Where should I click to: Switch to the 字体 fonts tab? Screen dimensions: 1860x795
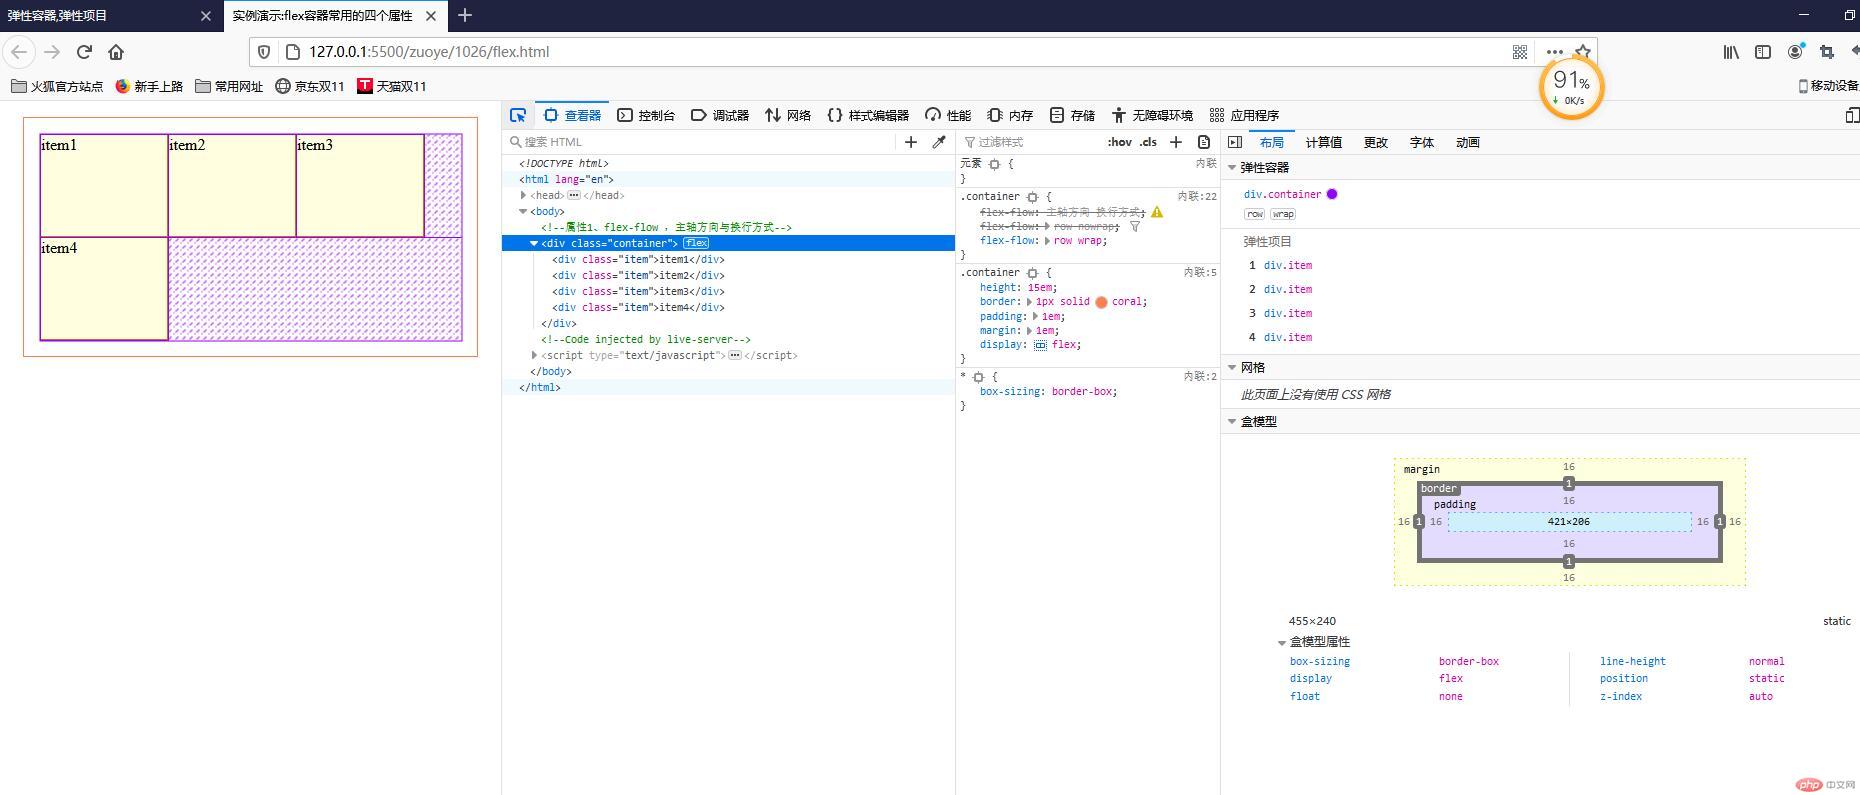pos(1422,142)
